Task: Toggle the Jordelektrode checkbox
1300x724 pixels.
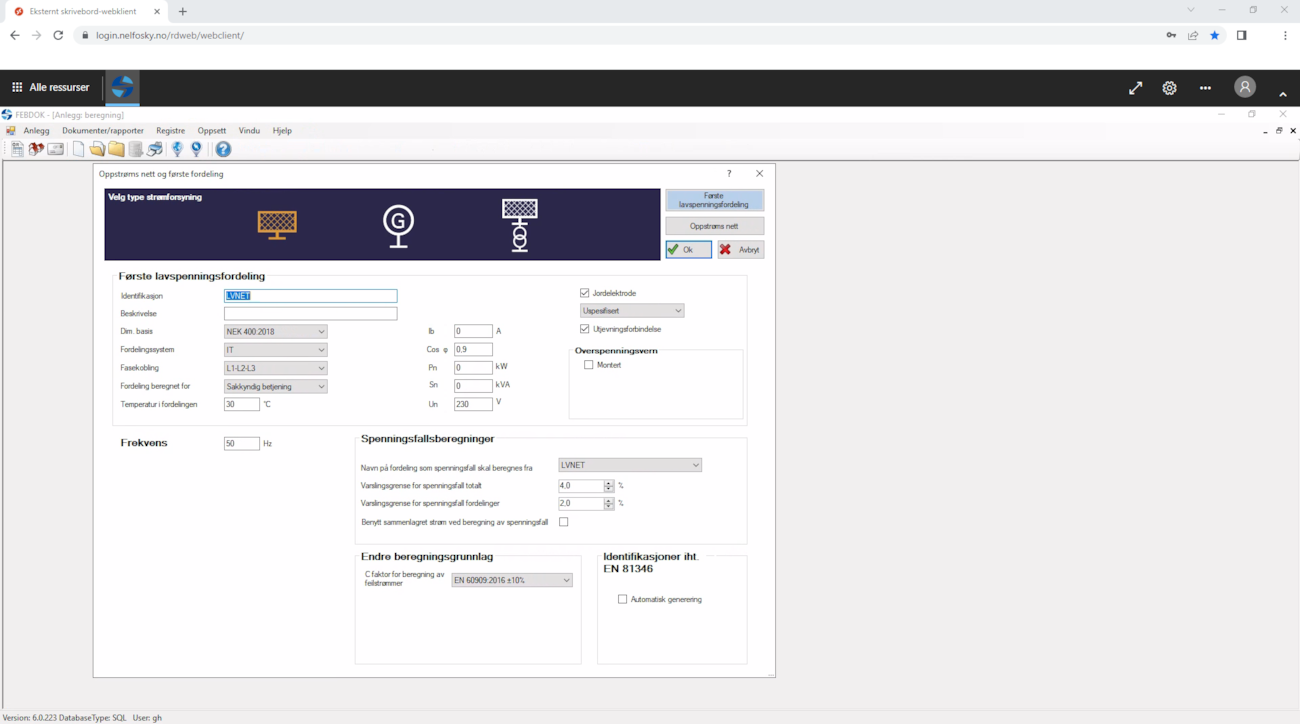Action: click(x=585, y=293)
